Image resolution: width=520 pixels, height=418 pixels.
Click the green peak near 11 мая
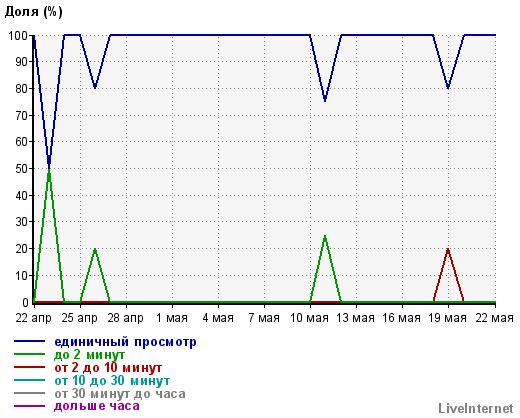click(325, 236)
